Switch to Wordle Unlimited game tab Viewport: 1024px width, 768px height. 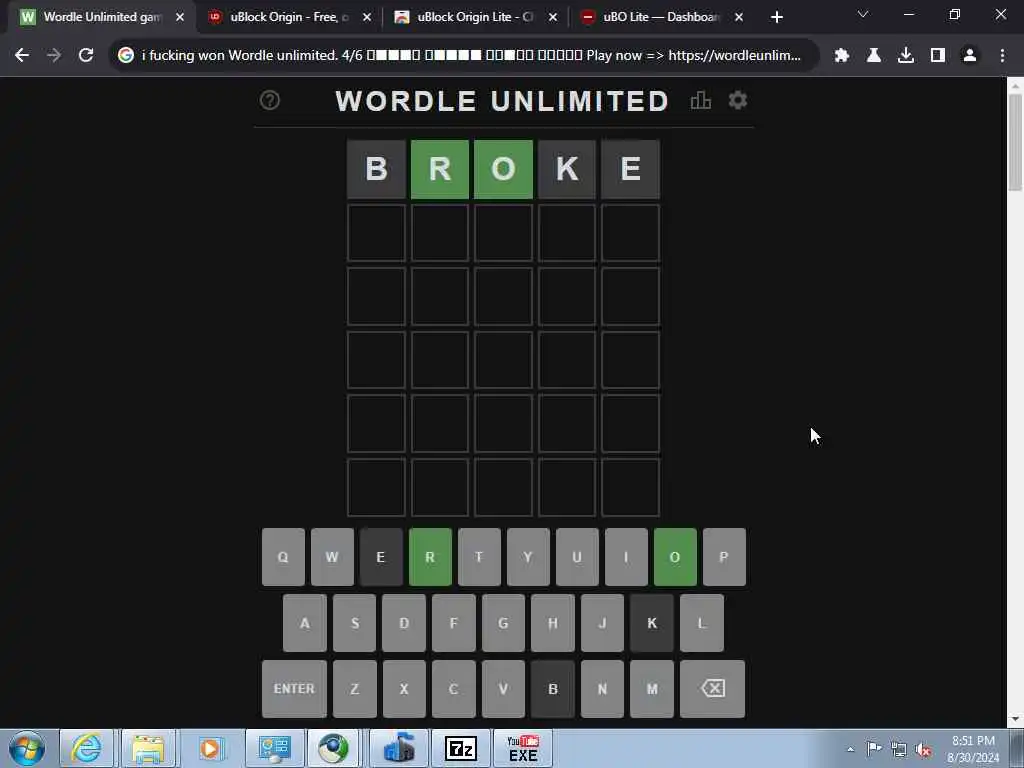[102, 17]
